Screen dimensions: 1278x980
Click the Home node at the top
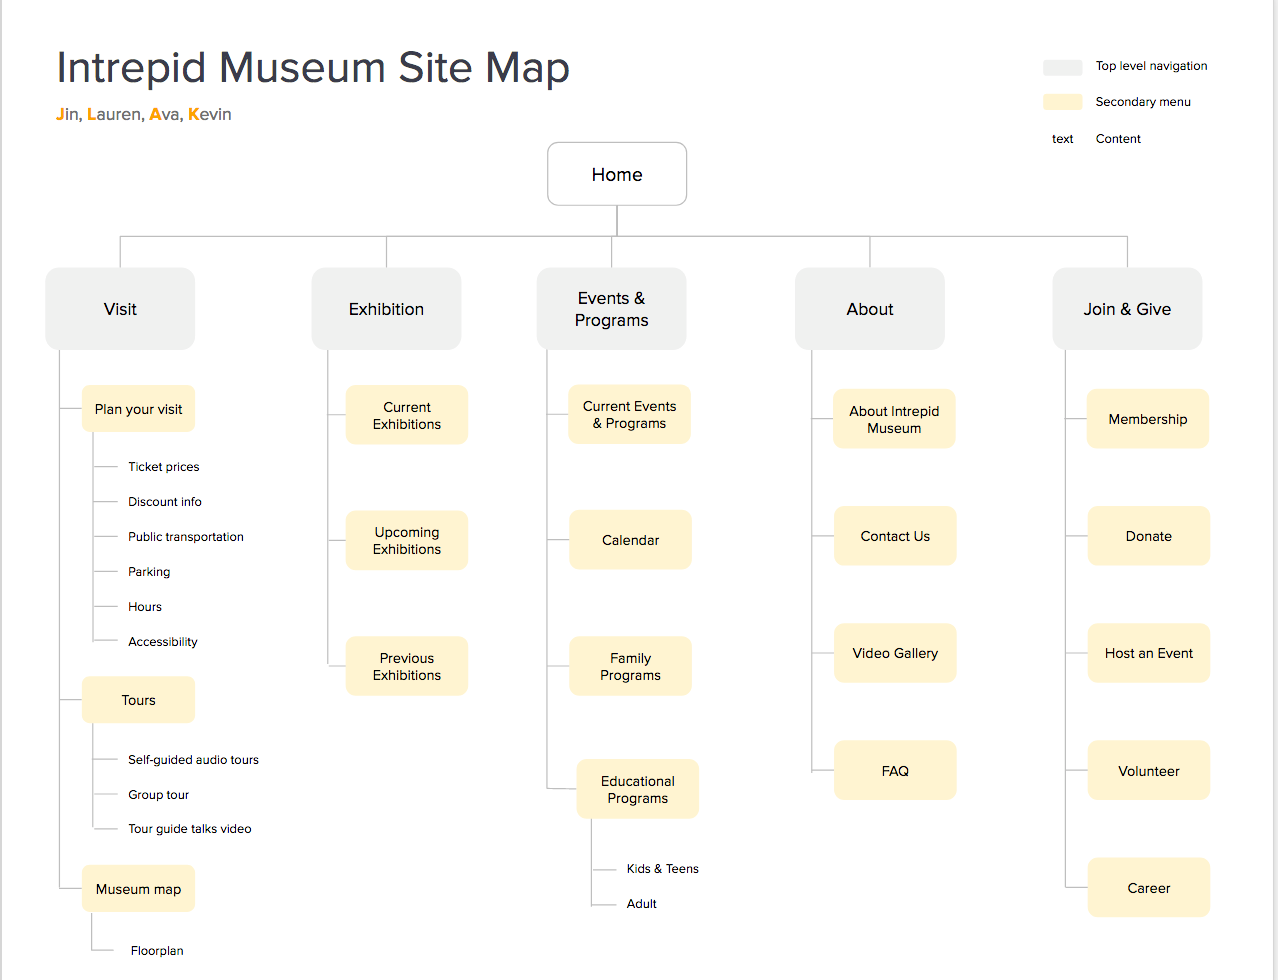pos(617,174)
